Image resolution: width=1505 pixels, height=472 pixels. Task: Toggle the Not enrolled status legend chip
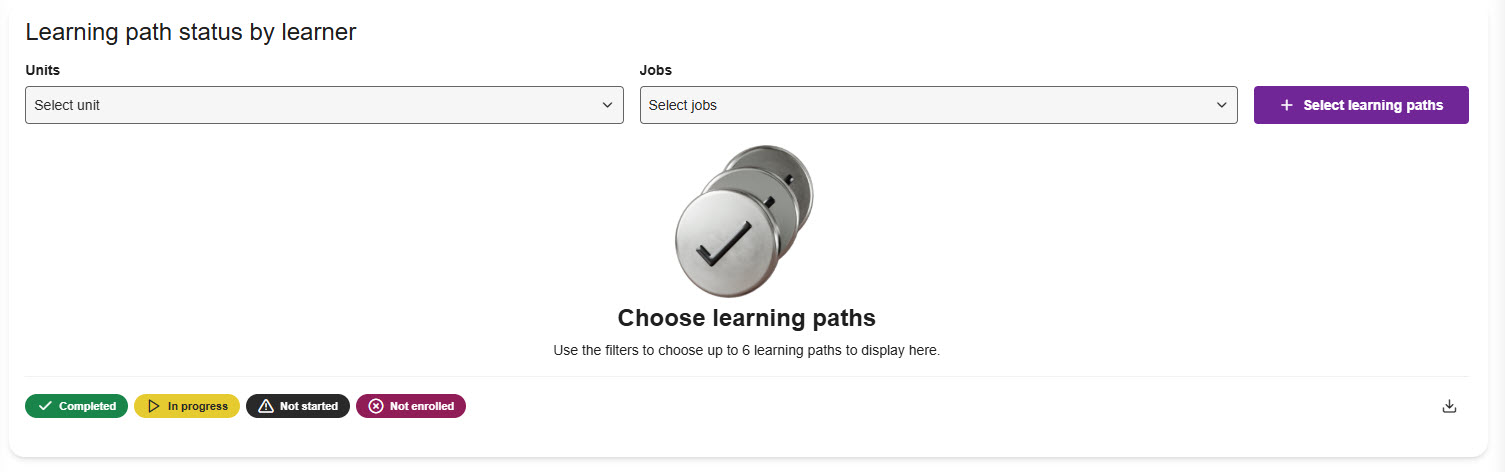(411, 406)
